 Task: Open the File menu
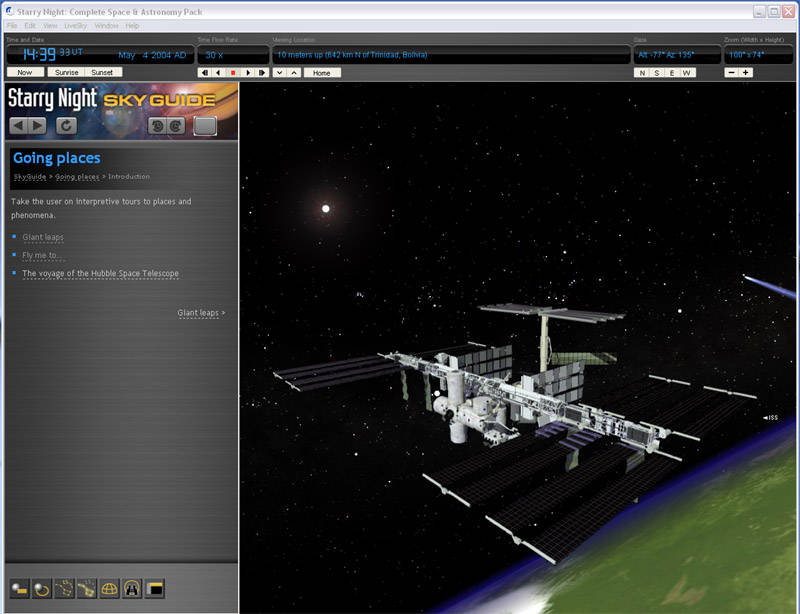point(12,26)
